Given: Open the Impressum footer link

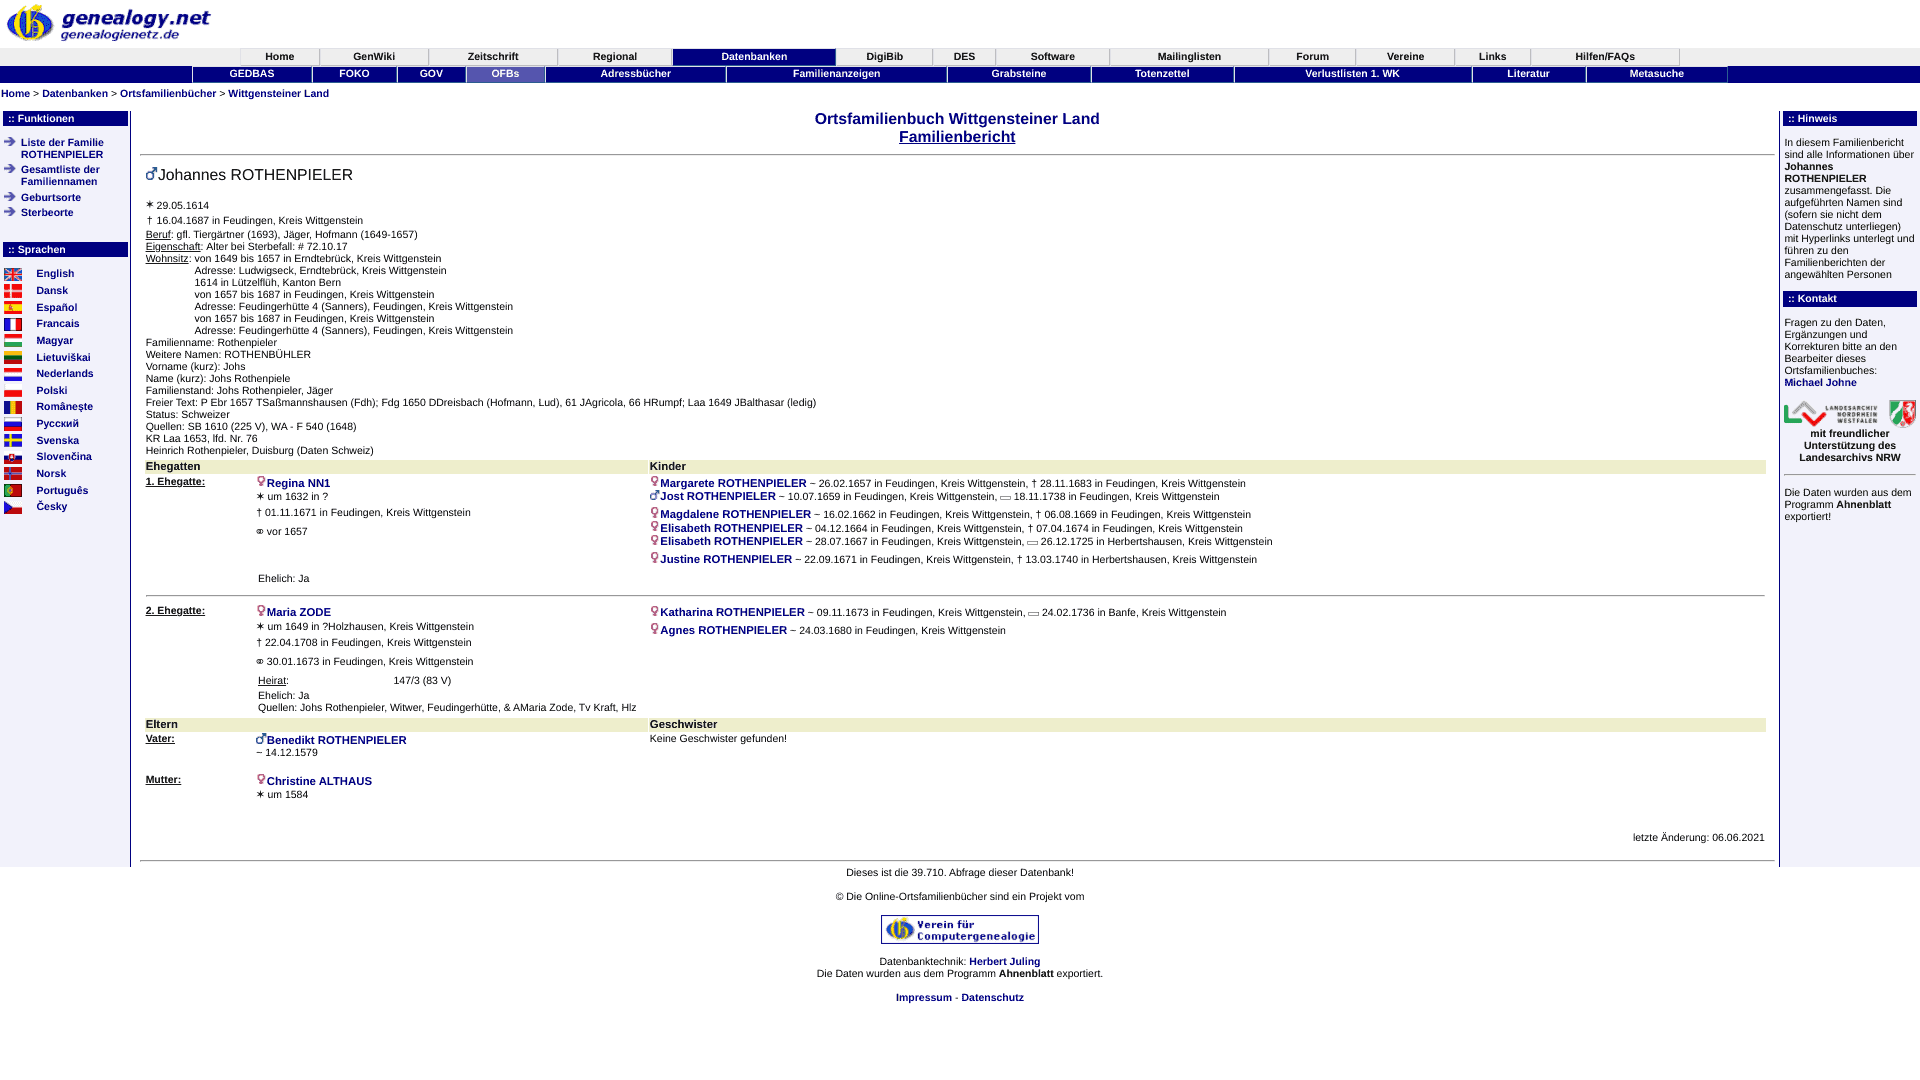Looking at the screenshot, I should point(924,998).
